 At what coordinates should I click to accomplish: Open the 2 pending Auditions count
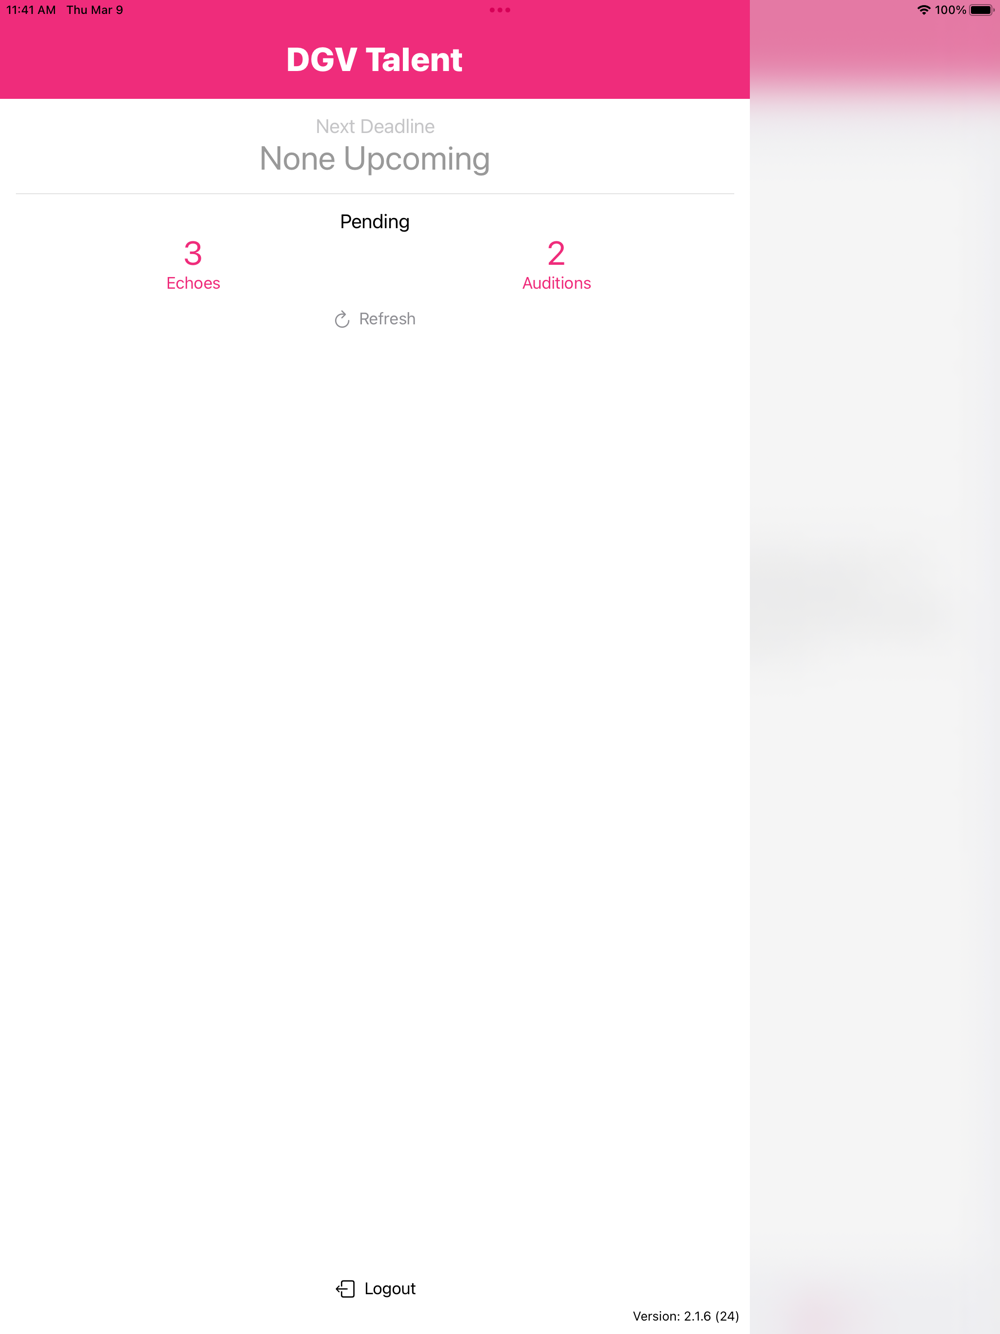[x=556, y=253]
